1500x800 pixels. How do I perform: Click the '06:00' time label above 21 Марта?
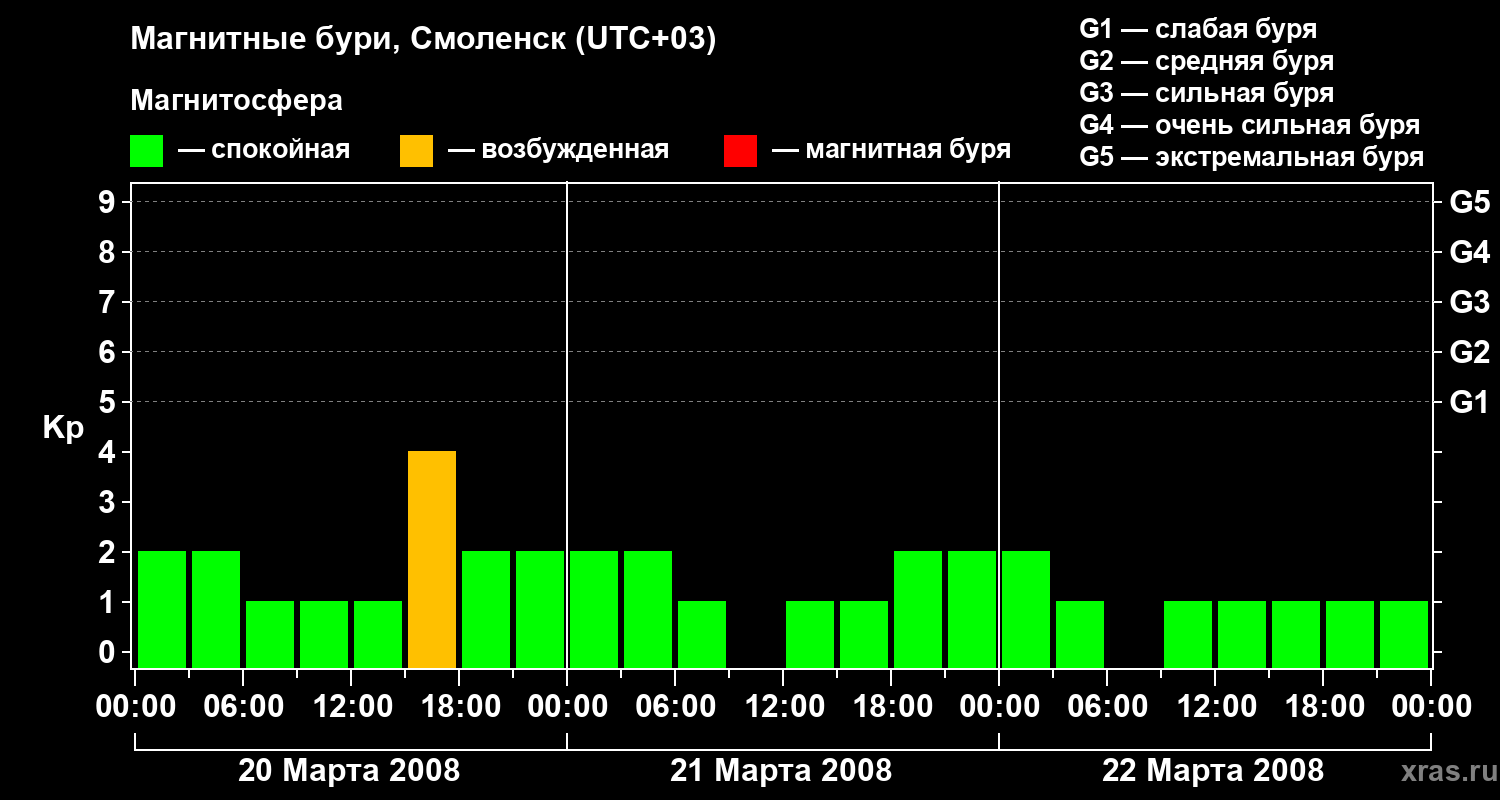pos(675,707)
